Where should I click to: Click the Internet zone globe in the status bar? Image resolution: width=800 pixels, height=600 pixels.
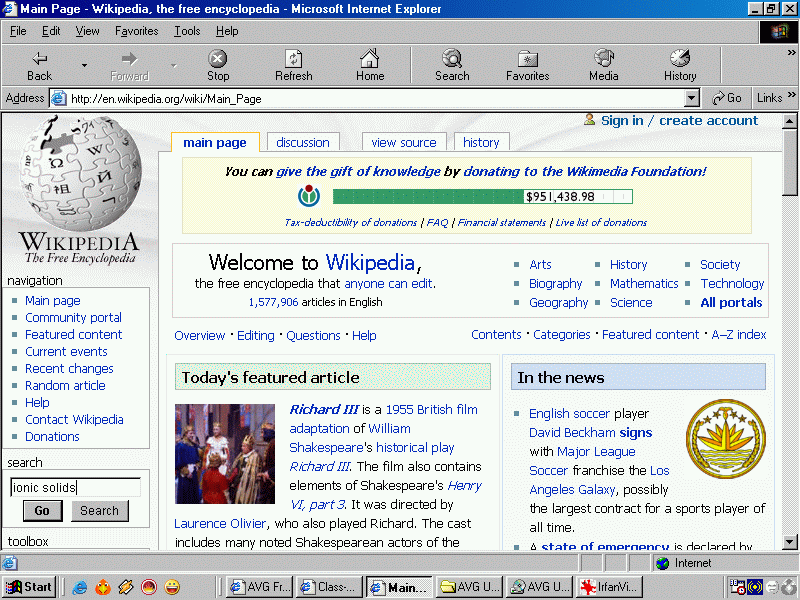click(662, 563)
